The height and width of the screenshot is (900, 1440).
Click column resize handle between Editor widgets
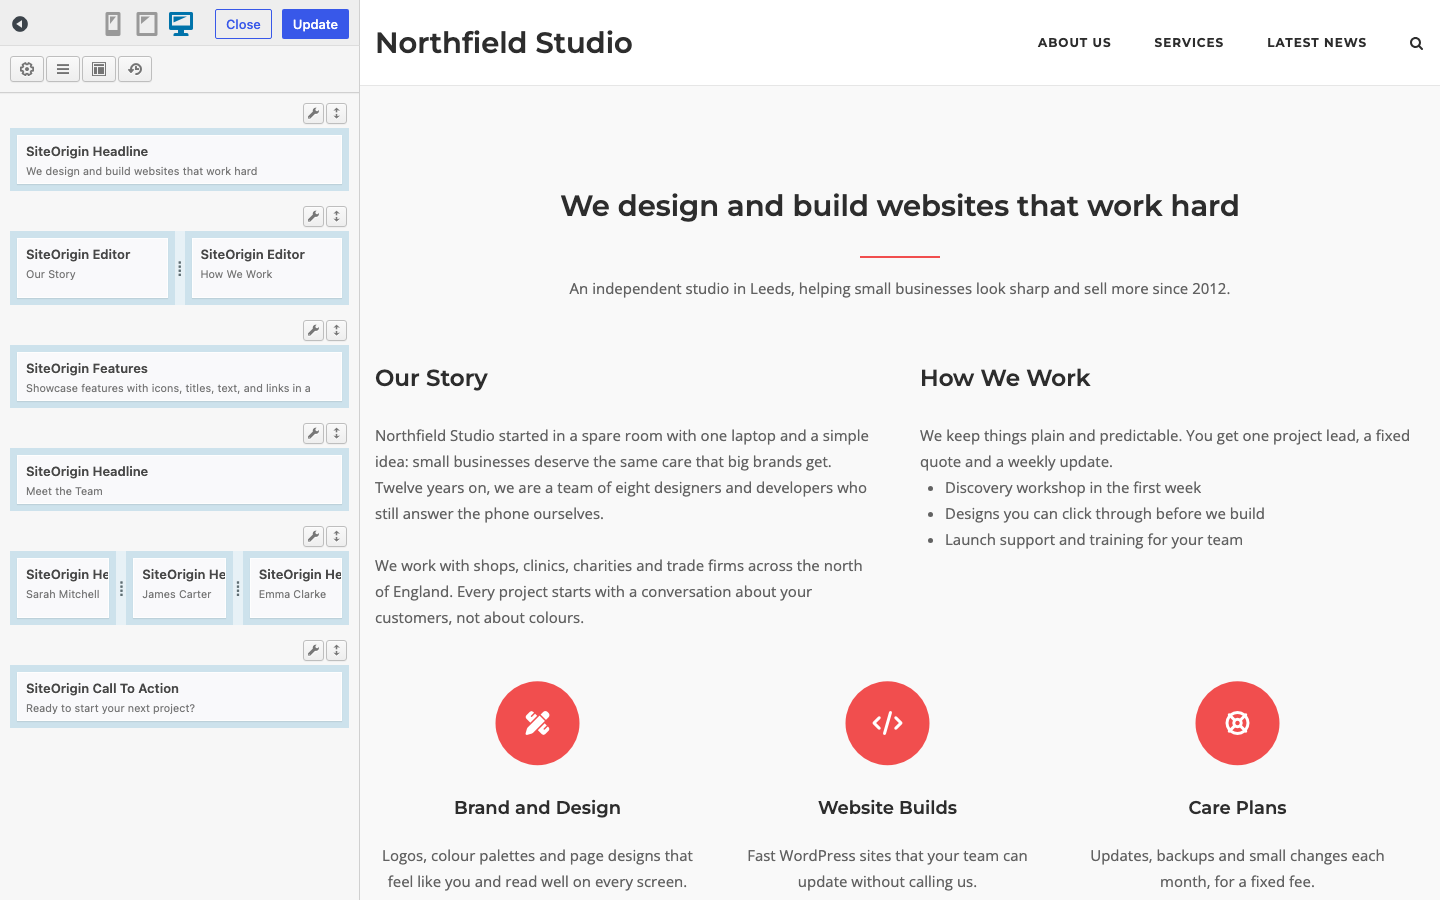(180, 268)
